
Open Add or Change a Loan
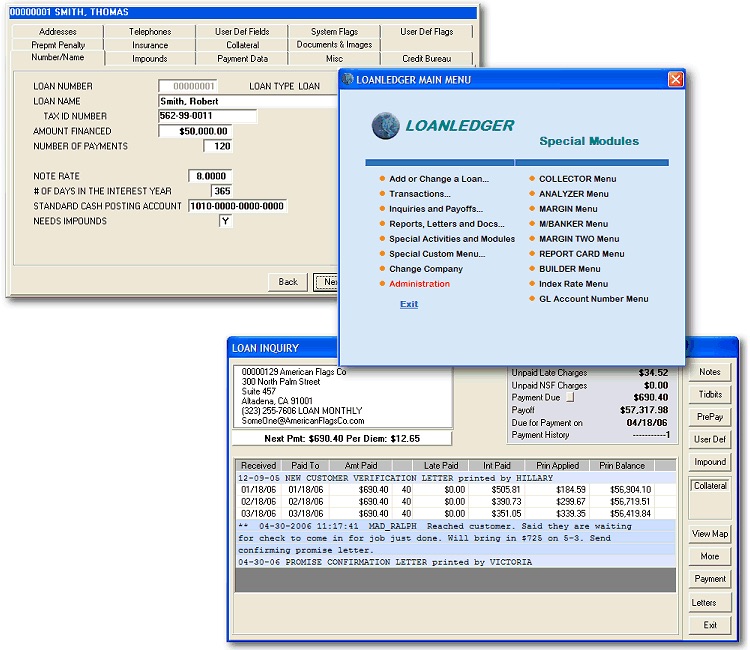pyautogui.click(x=439, y=179)
